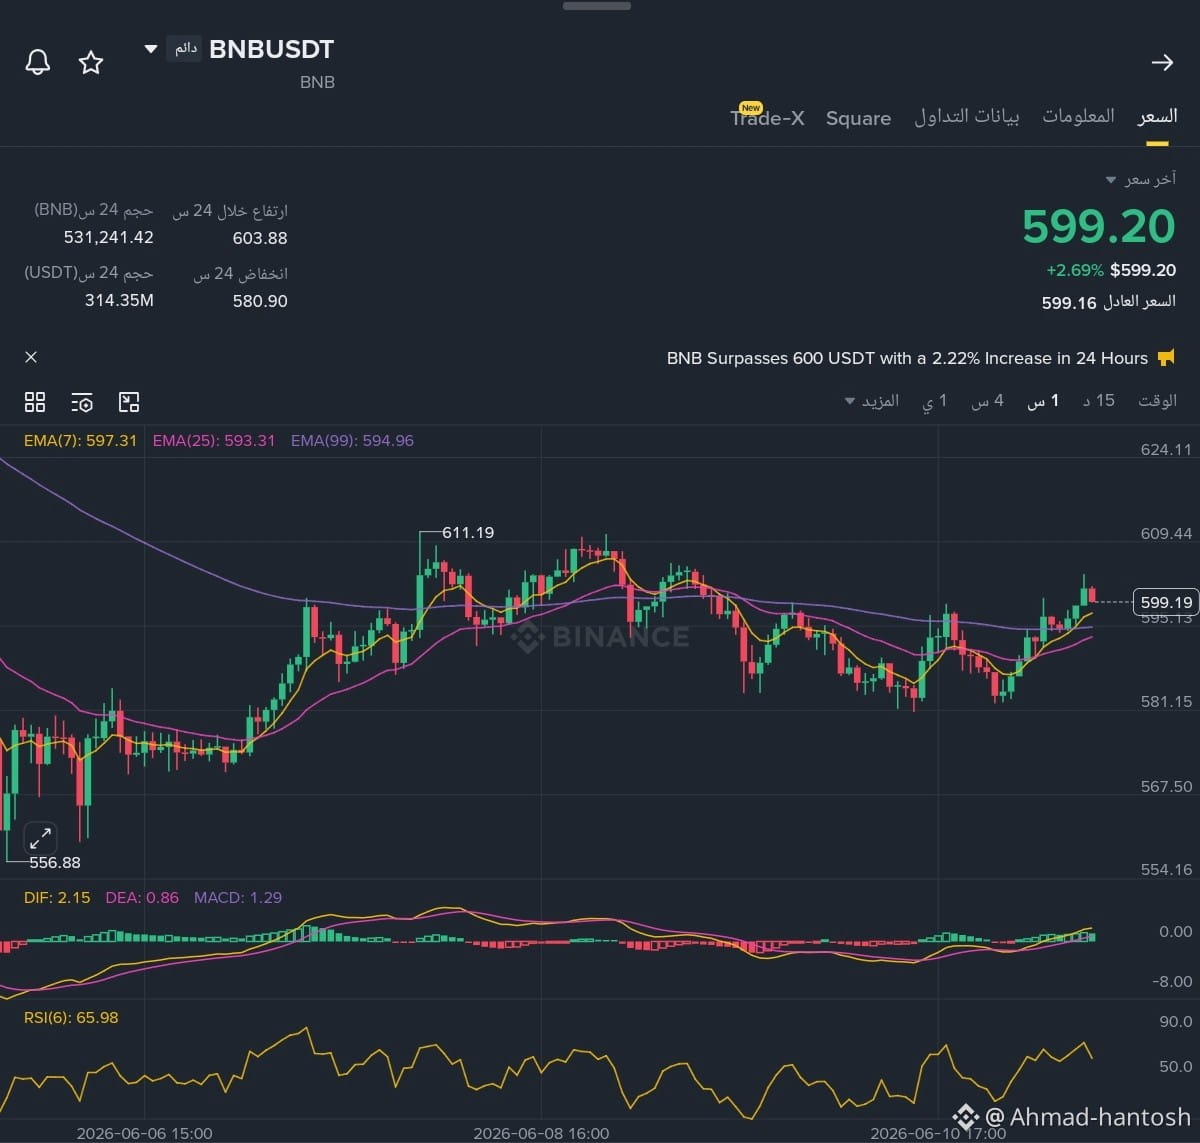1200x1143 pixels.
Task: Click the megaphone announcement icon
Action: [x=1166, y=358]
